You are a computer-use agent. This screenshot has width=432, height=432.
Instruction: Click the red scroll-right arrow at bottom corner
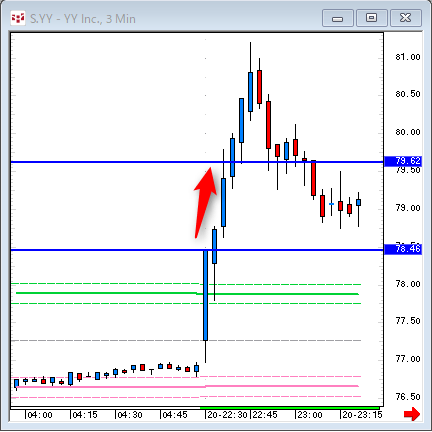click(x=412, y=414)
